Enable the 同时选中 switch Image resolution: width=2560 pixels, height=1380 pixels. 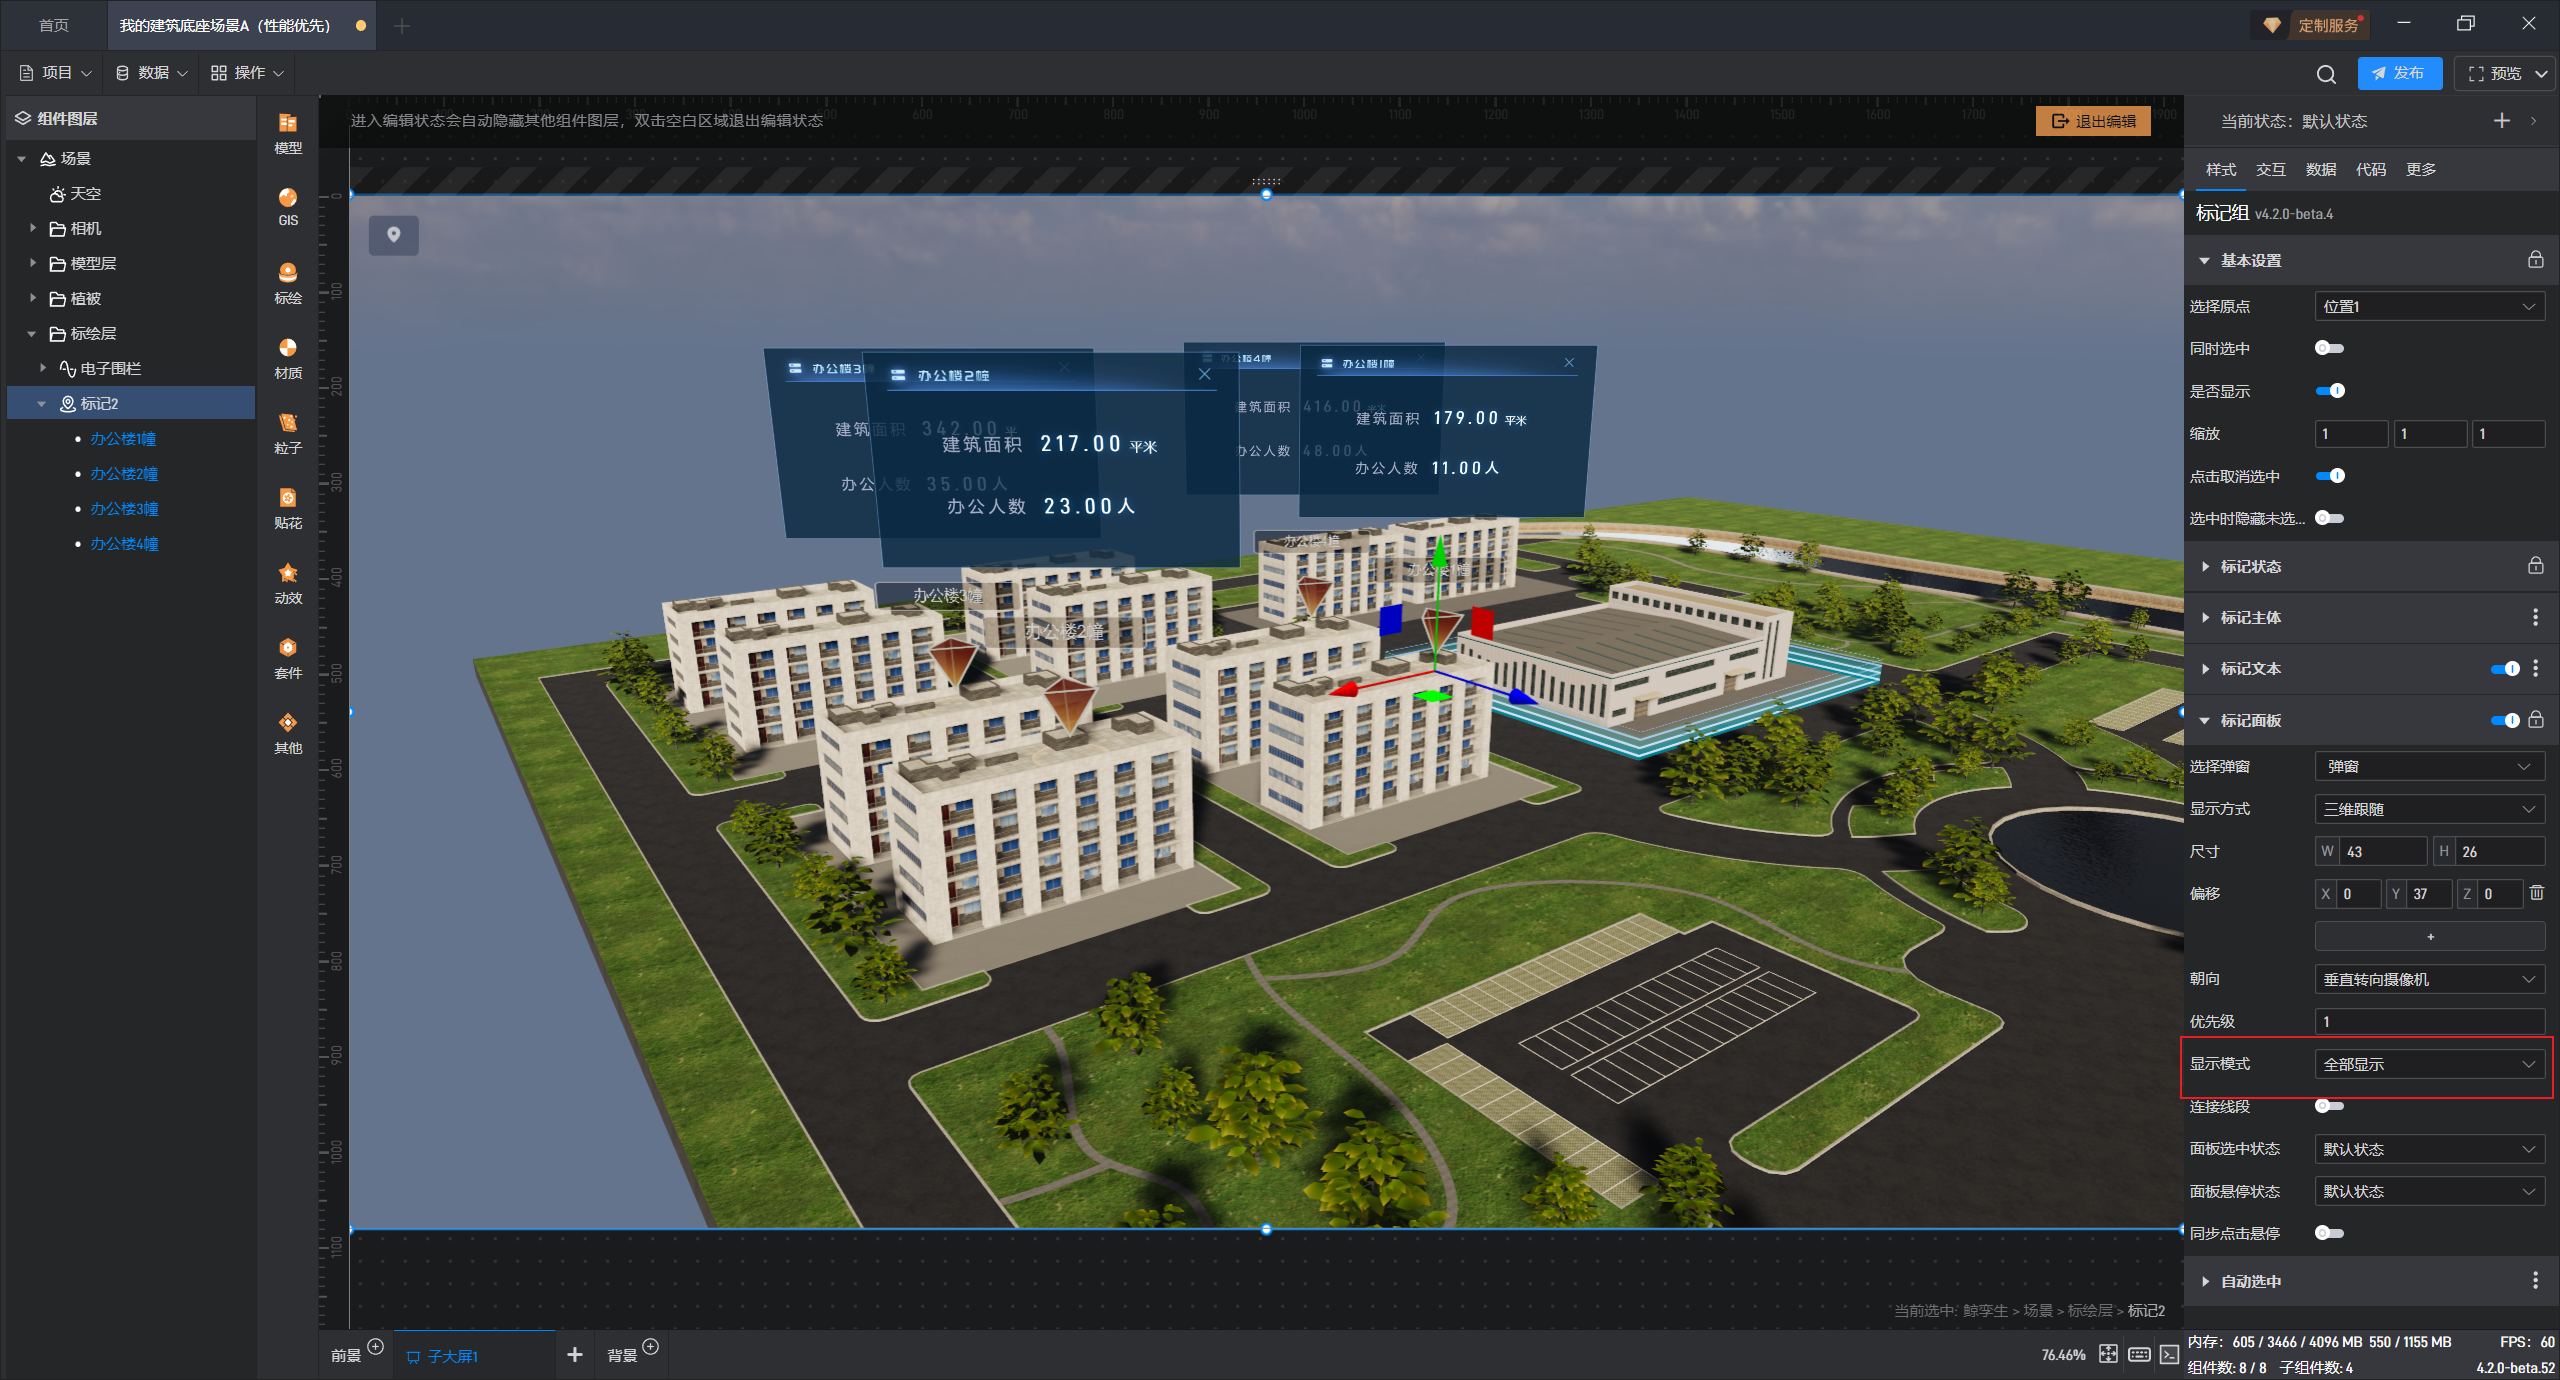(x=2329, y=348)
